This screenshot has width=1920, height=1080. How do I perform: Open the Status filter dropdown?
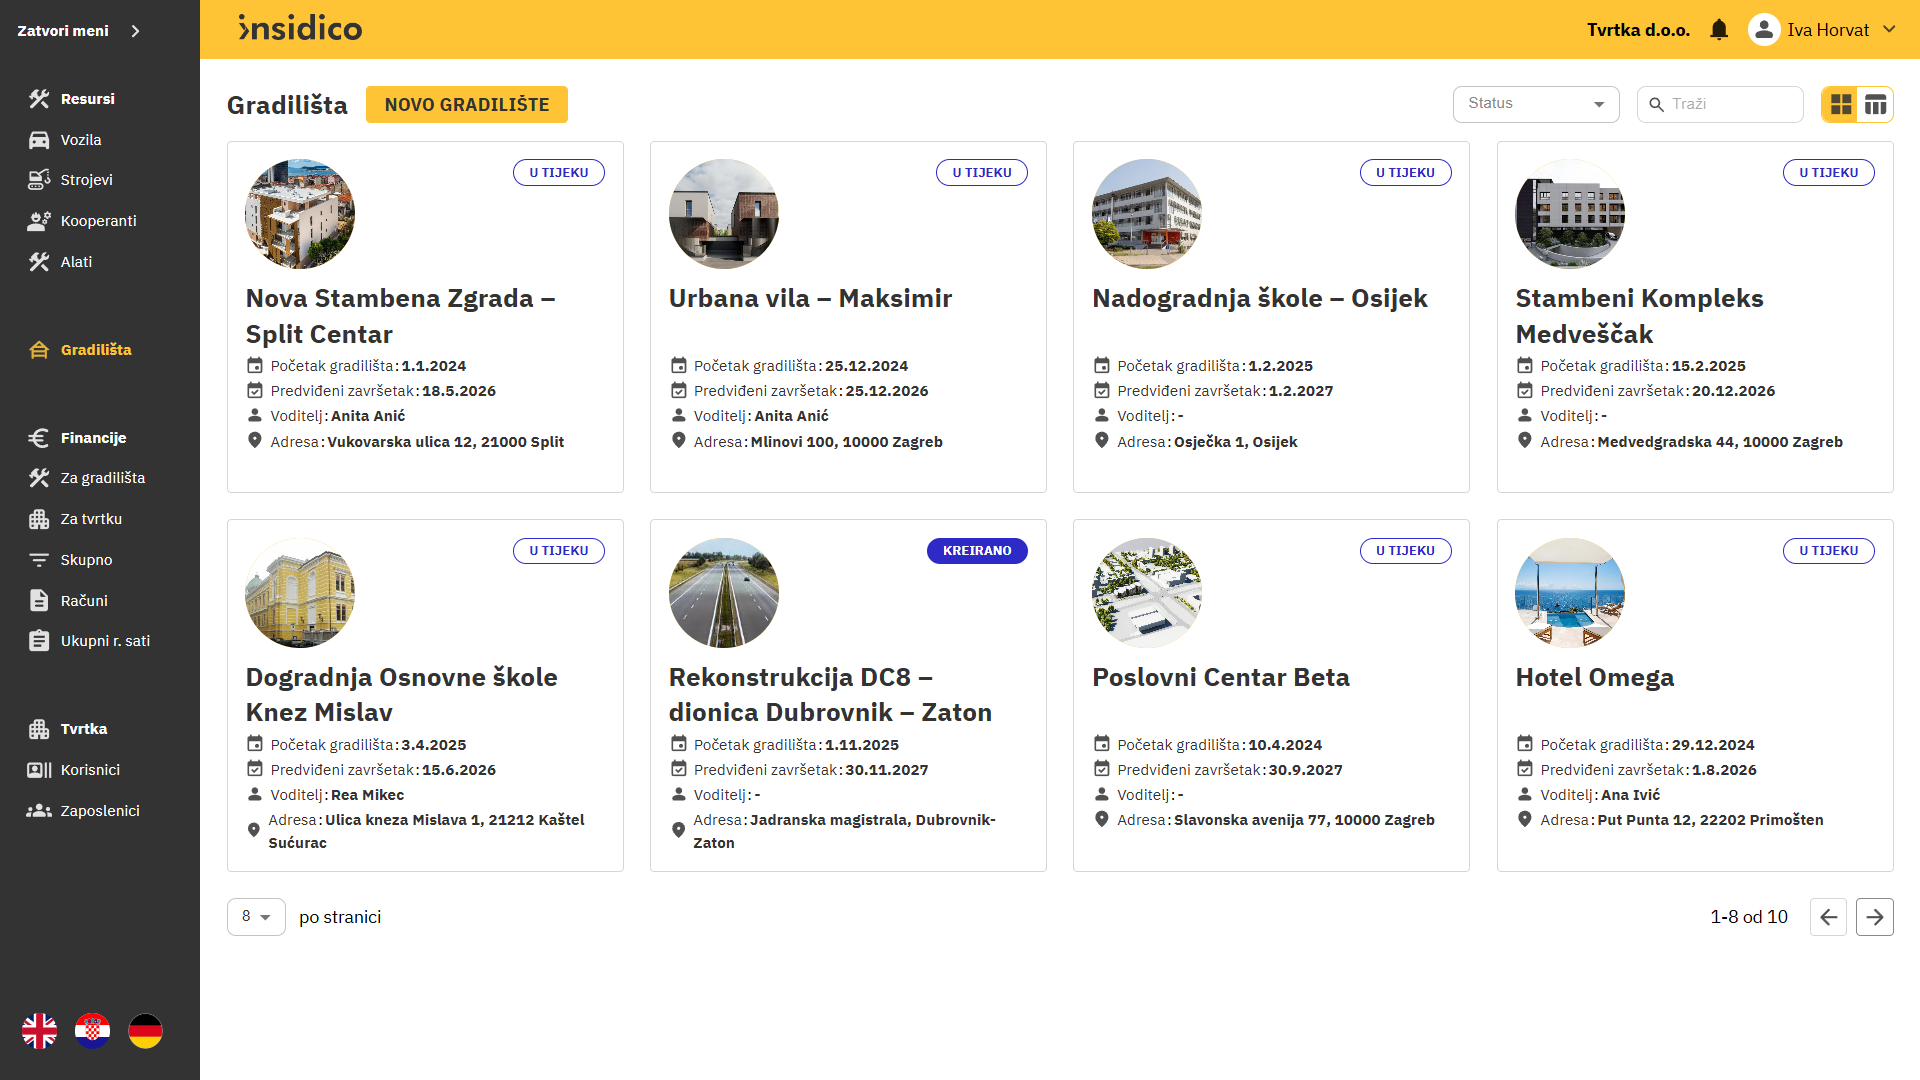(x=1535, y=104)
